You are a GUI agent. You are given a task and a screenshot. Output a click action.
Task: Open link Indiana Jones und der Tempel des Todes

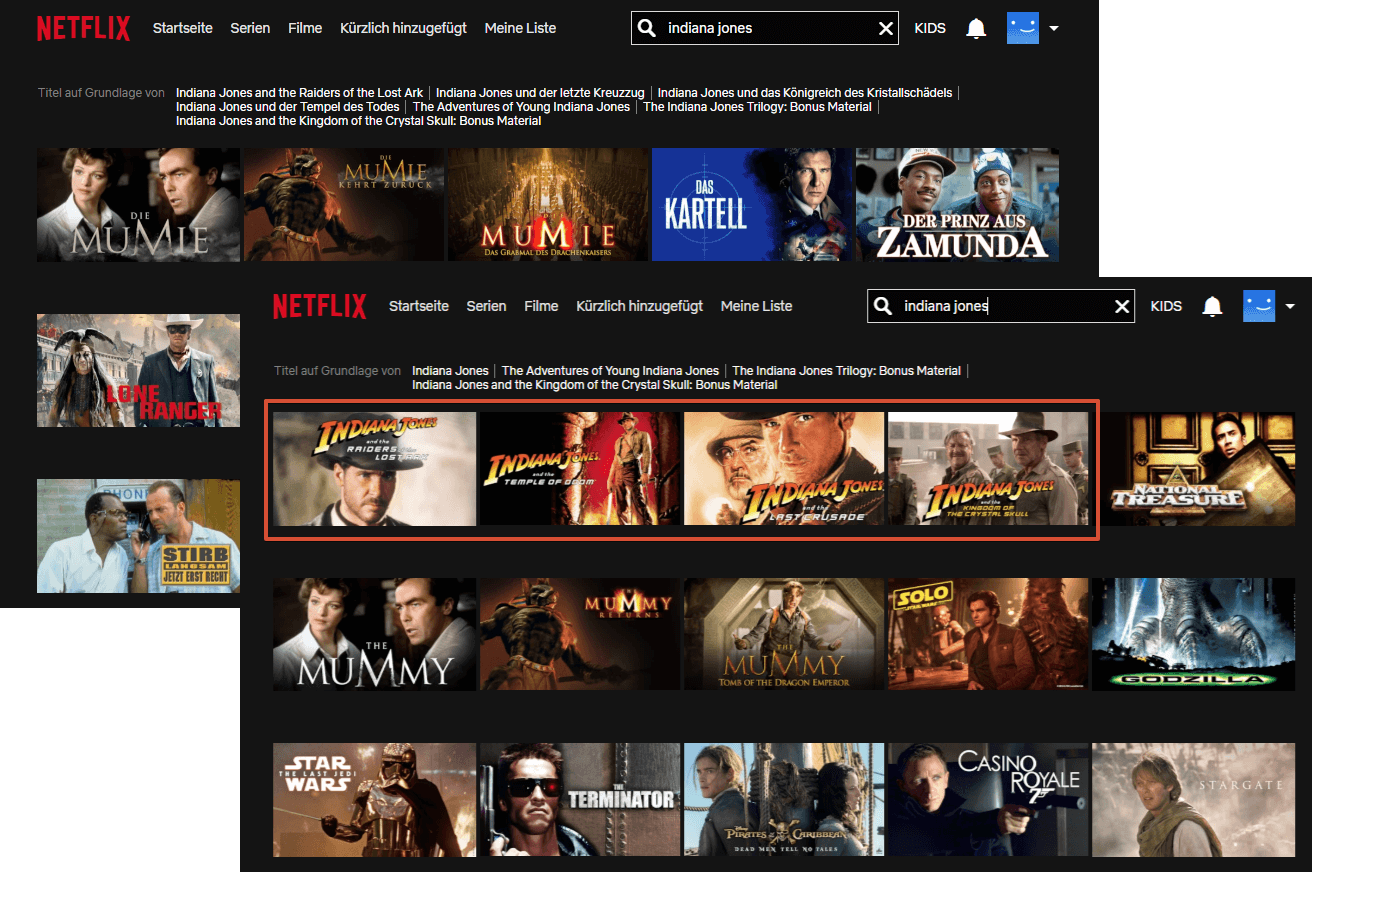[288, 107]
